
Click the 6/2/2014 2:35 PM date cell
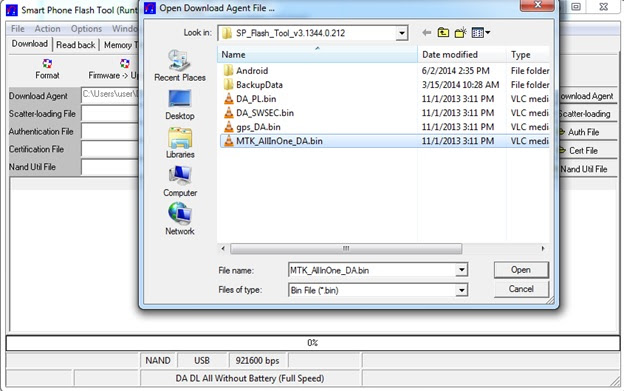[x=455, y=71]
